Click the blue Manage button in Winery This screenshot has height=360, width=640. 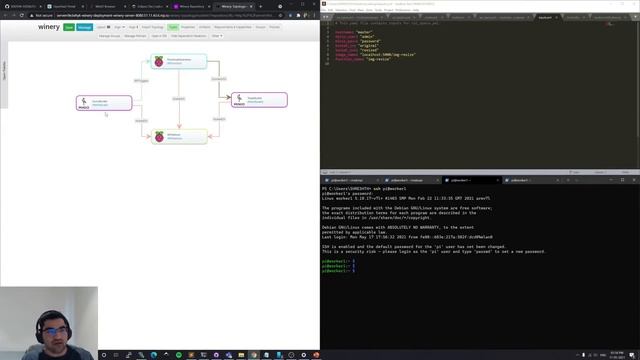[x=84, y=27]
